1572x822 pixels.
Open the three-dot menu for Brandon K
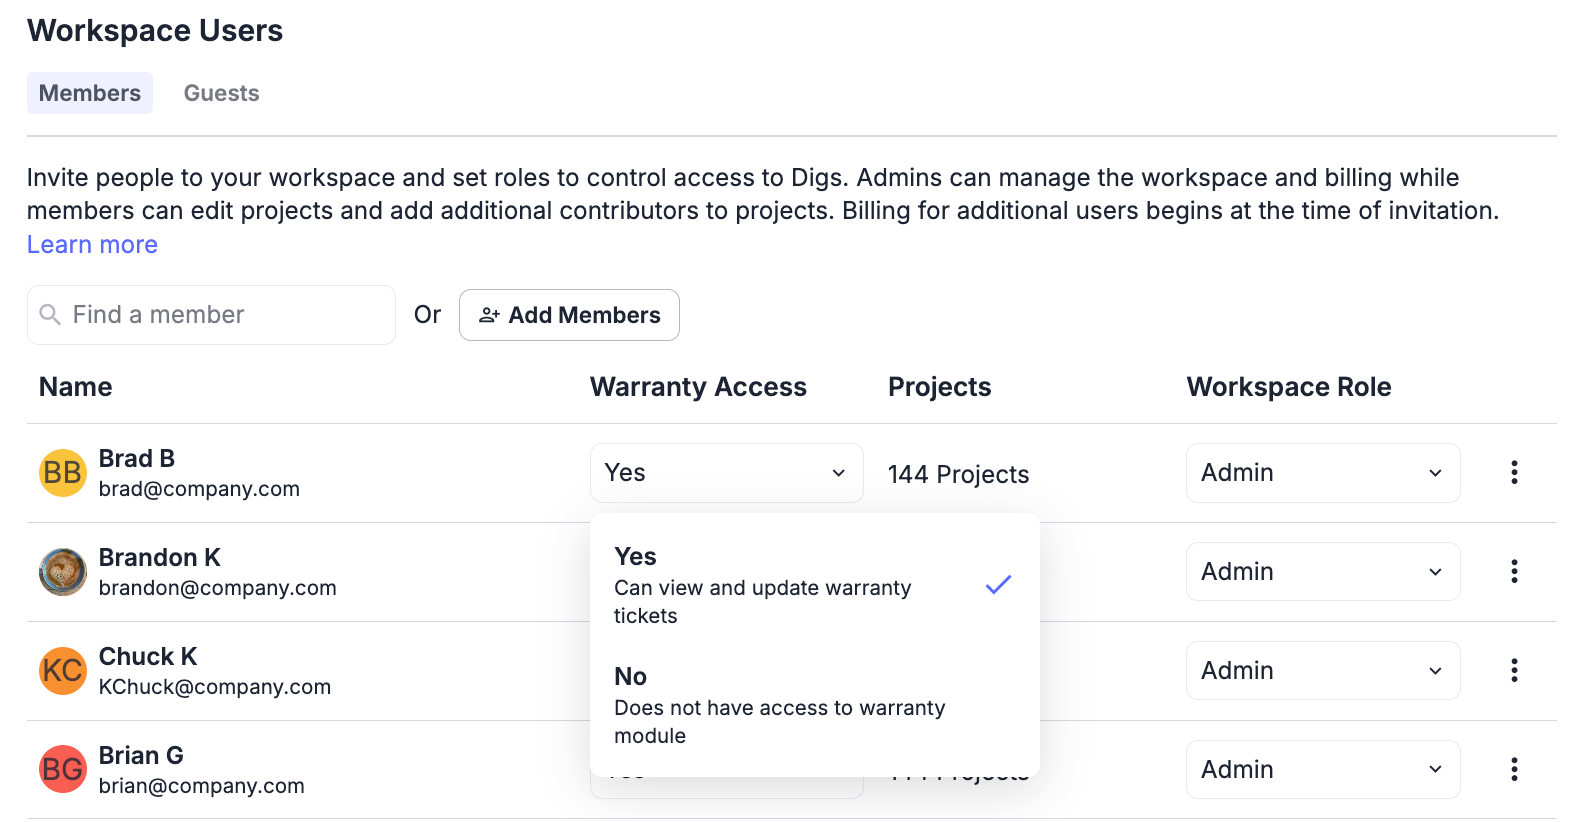click(x=1514, y=571)
